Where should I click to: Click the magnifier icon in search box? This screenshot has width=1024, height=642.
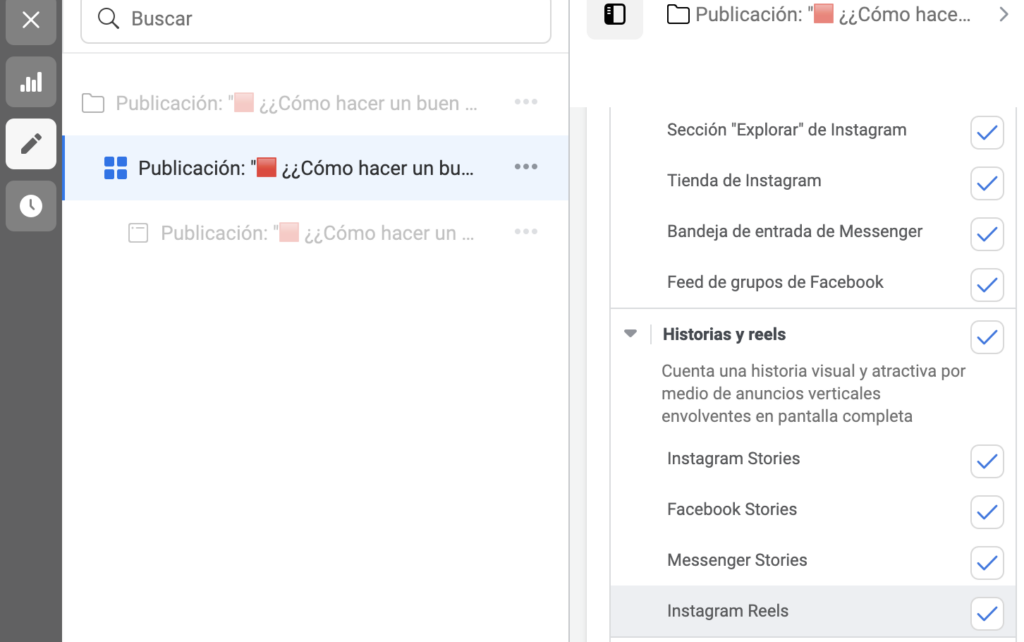click(108, 18)
